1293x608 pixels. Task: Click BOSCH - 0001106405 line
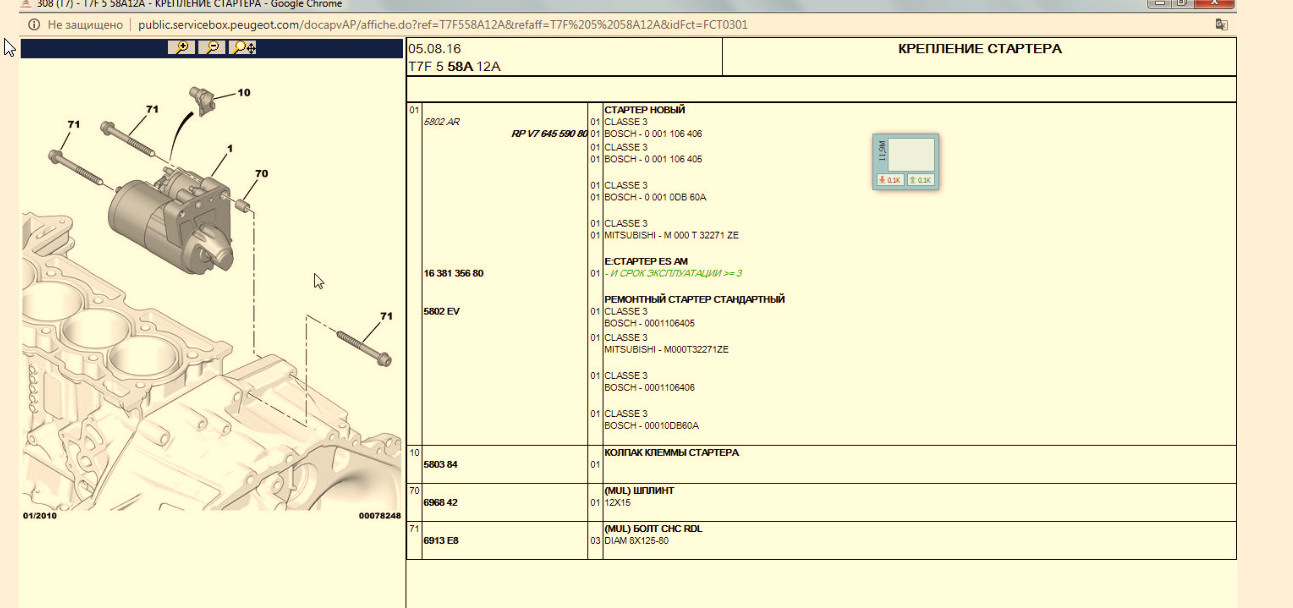pyautogui.click(x=649, y=324)
